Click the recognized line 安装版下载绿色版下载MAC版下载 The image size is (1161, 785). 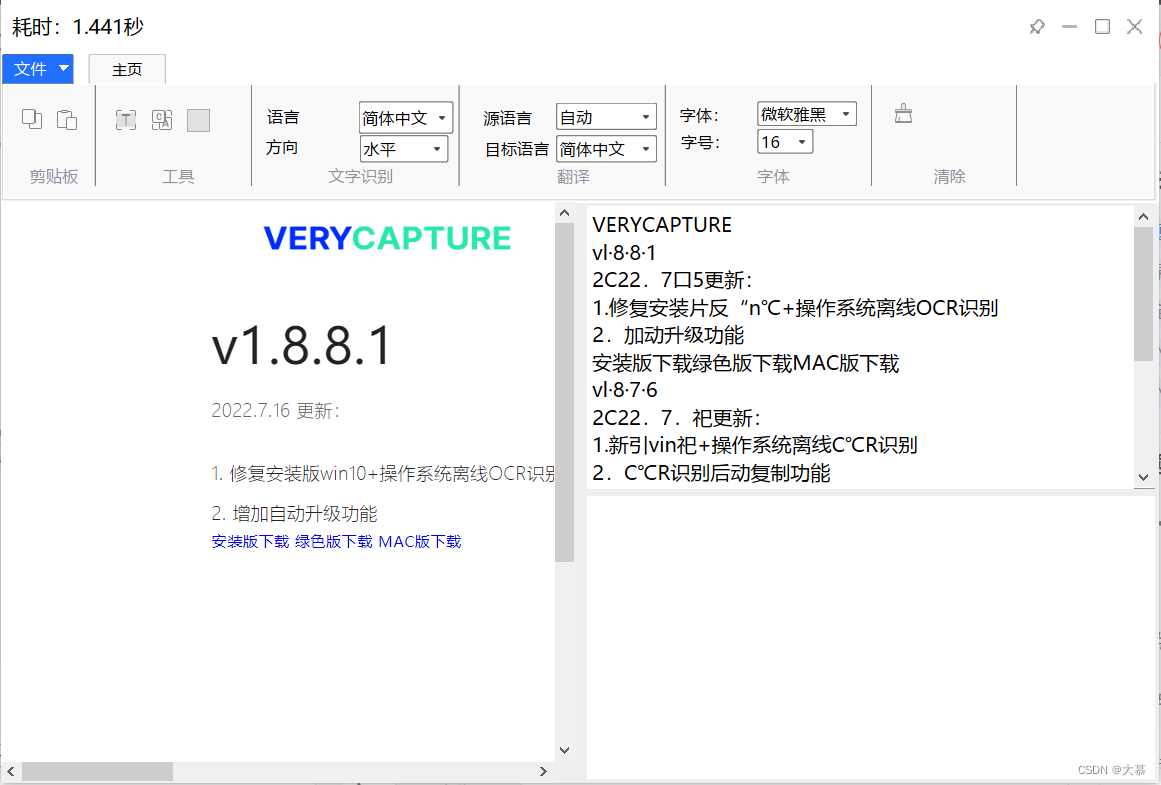coord(746,364)
